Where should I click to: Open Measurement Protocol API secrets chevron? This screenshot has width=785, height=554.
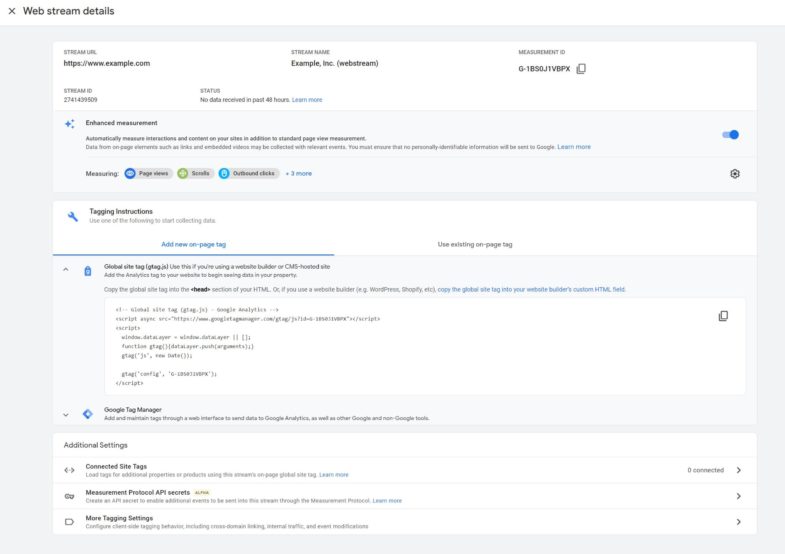coord(738,496)
